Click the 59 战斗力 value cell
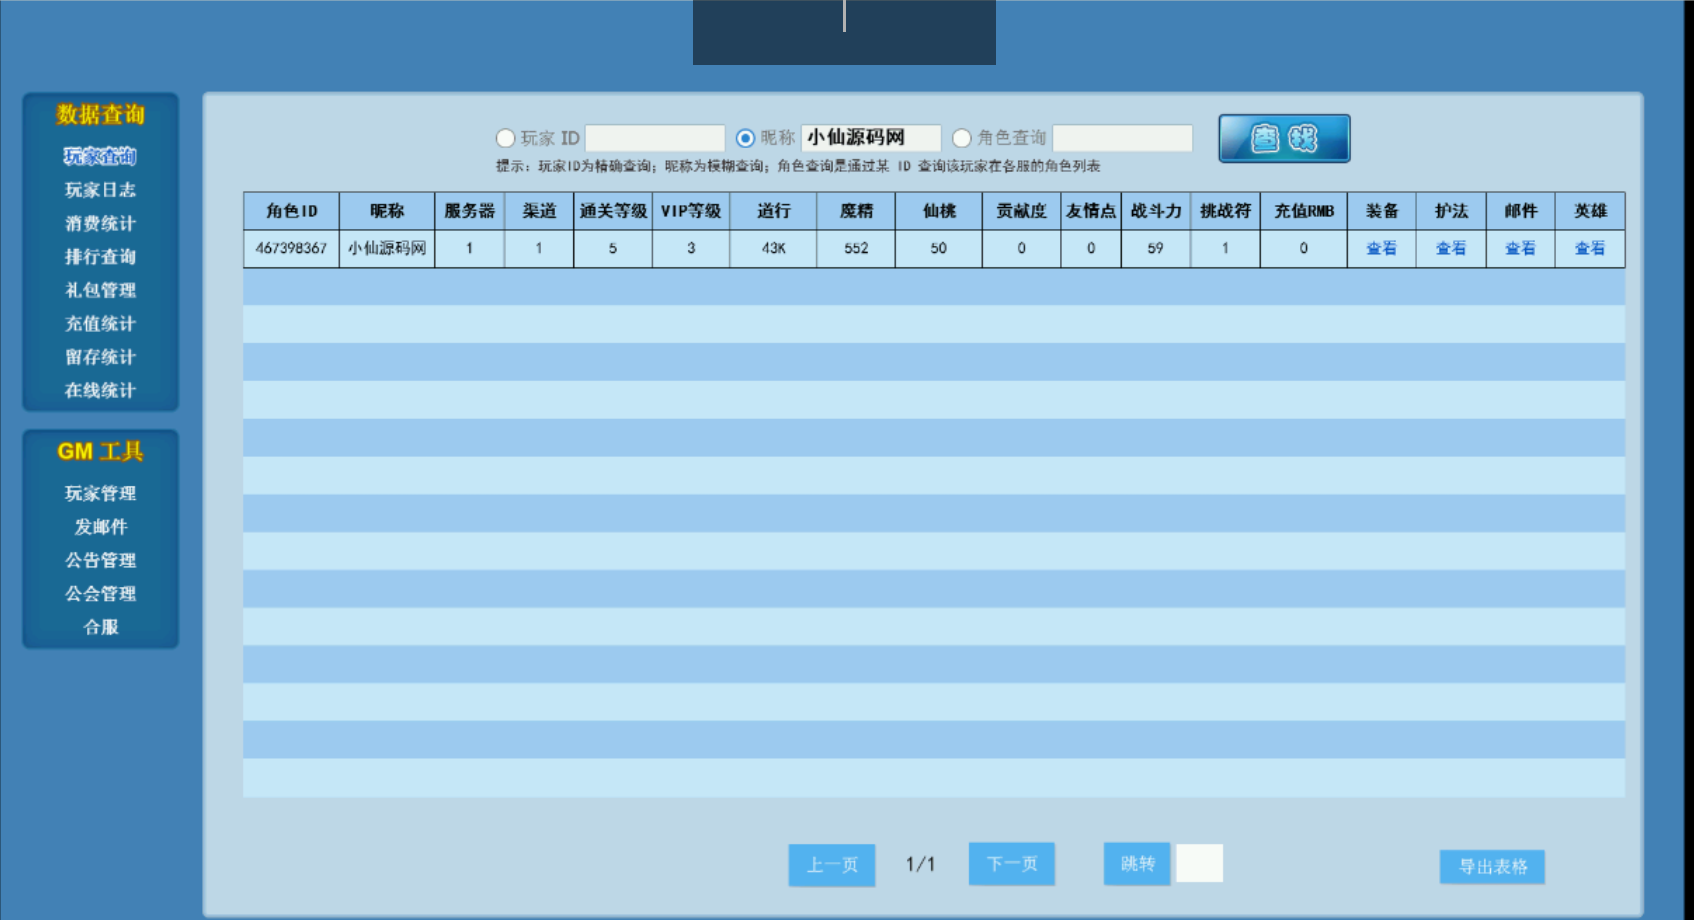 (1156, 248)
